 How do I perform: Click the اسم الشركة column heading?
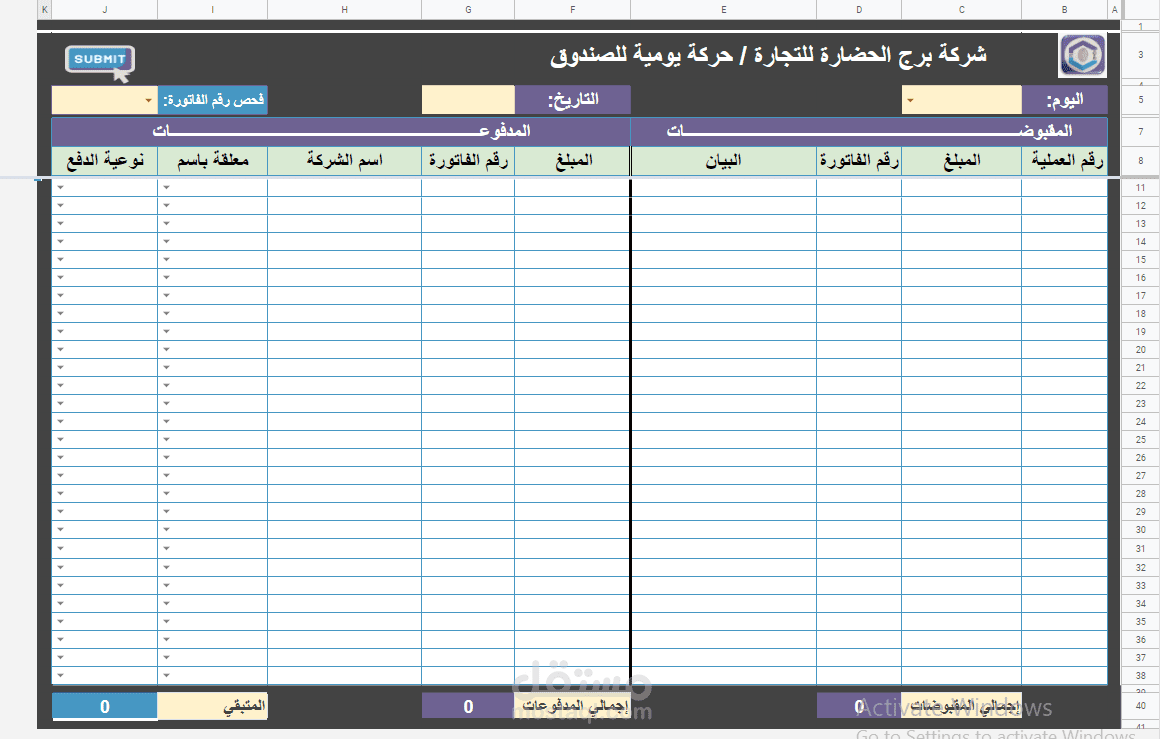(344, 160)
